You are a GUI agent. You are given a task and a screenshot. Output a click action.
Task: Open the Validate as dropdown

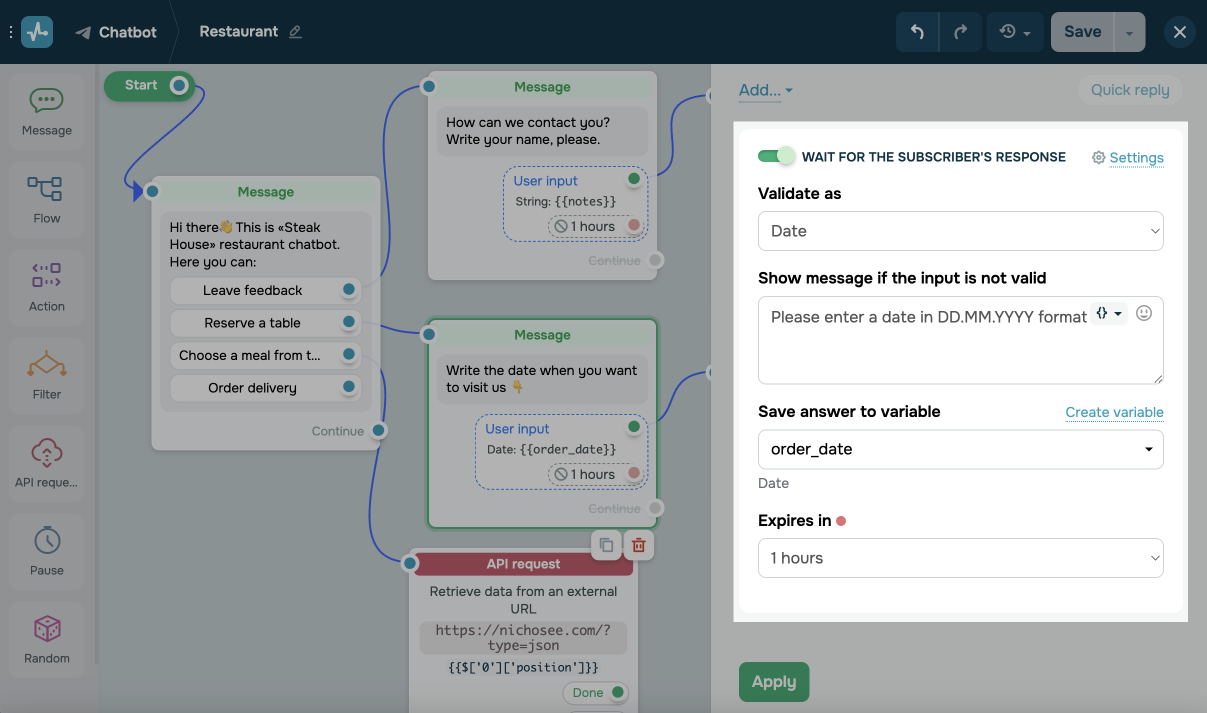pyautogui.click(x=960, y=231)
